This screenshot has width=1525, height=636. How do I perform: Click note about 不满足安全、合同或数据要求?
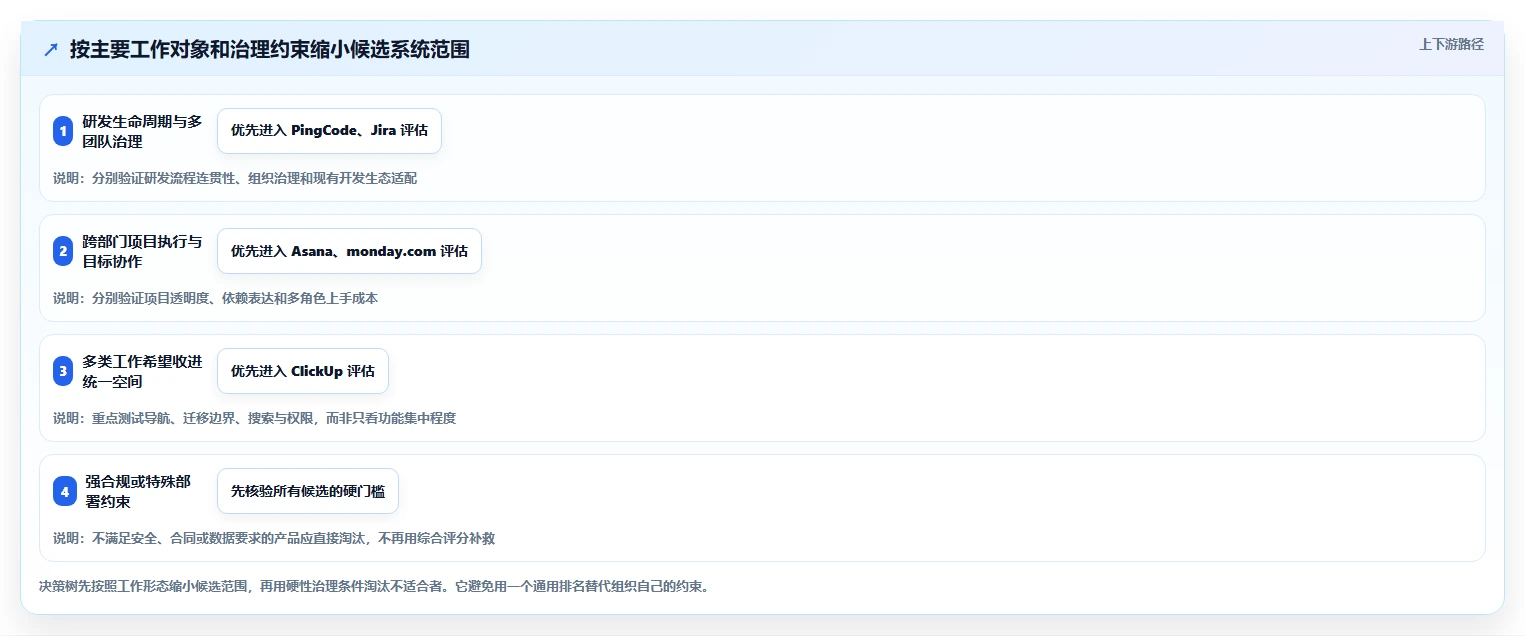274,538
